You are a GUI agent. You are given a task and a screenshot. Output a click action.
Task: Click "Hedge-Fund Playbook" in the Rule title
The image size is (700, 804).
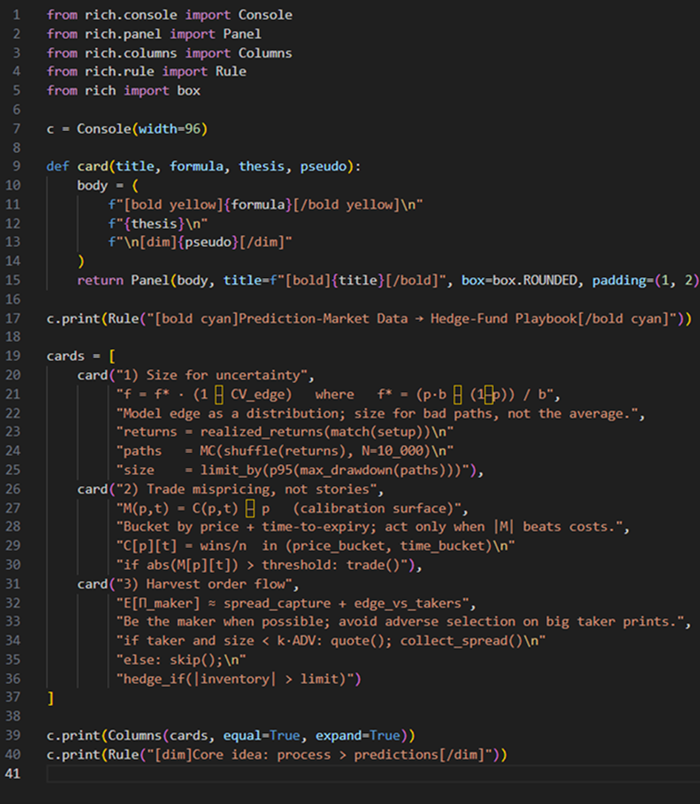pos(504,319)
